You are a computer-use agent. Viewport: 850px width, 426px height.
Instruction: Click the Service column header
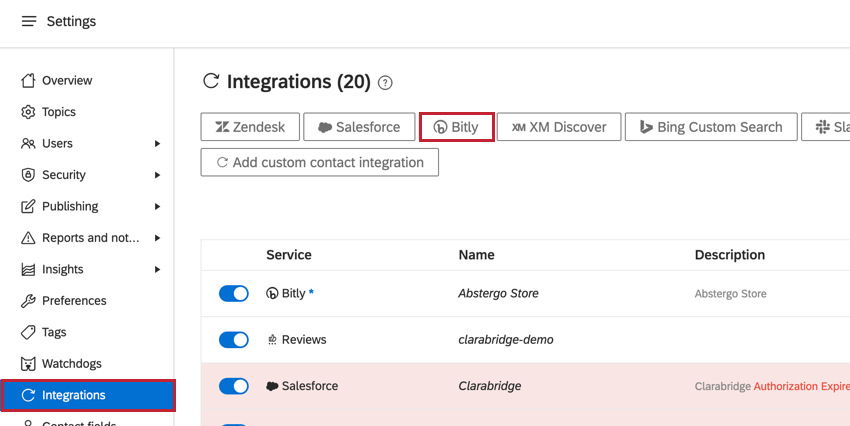tap(289, 255)
